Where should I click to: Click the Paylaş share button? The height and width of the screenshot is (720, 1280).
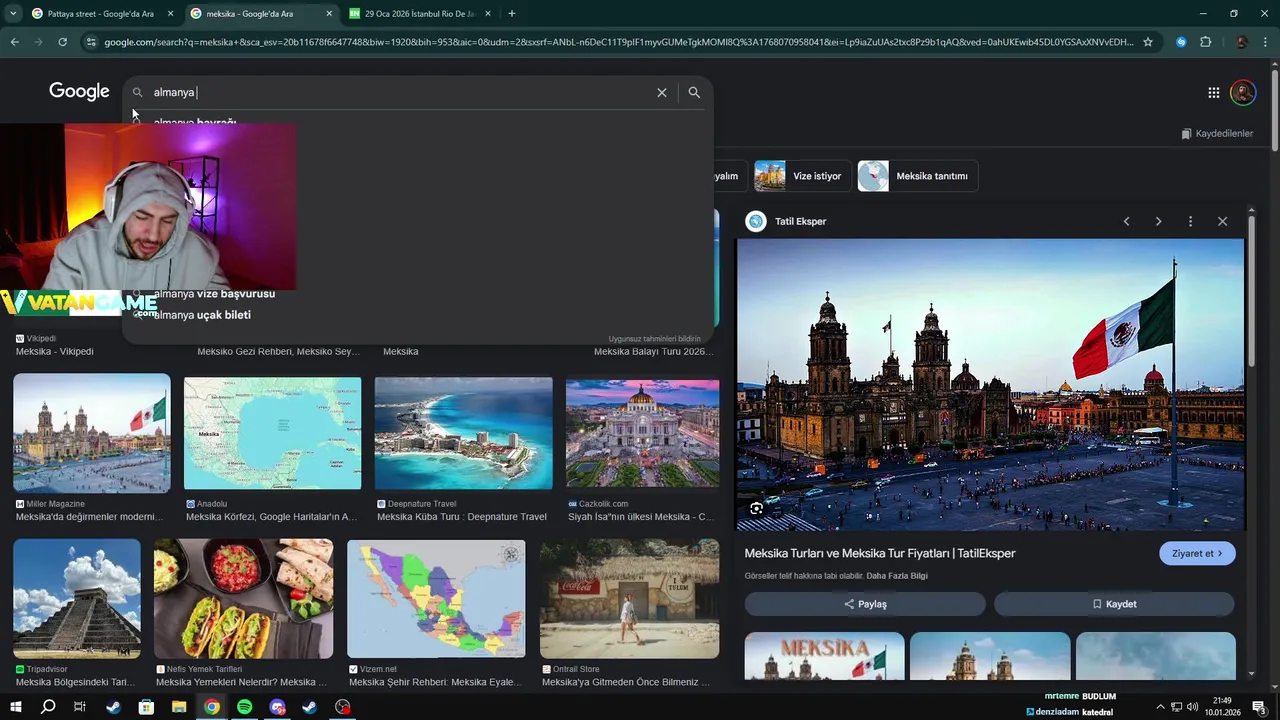click(x=865, y=604)
